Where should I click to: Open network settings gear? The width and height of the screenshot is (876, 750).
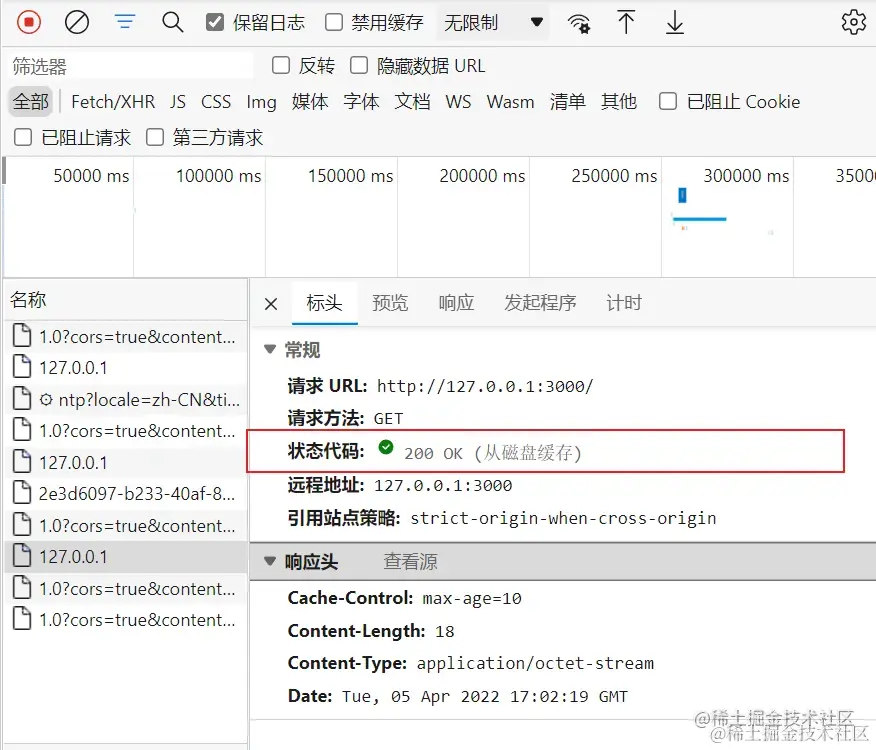[853, 22]
